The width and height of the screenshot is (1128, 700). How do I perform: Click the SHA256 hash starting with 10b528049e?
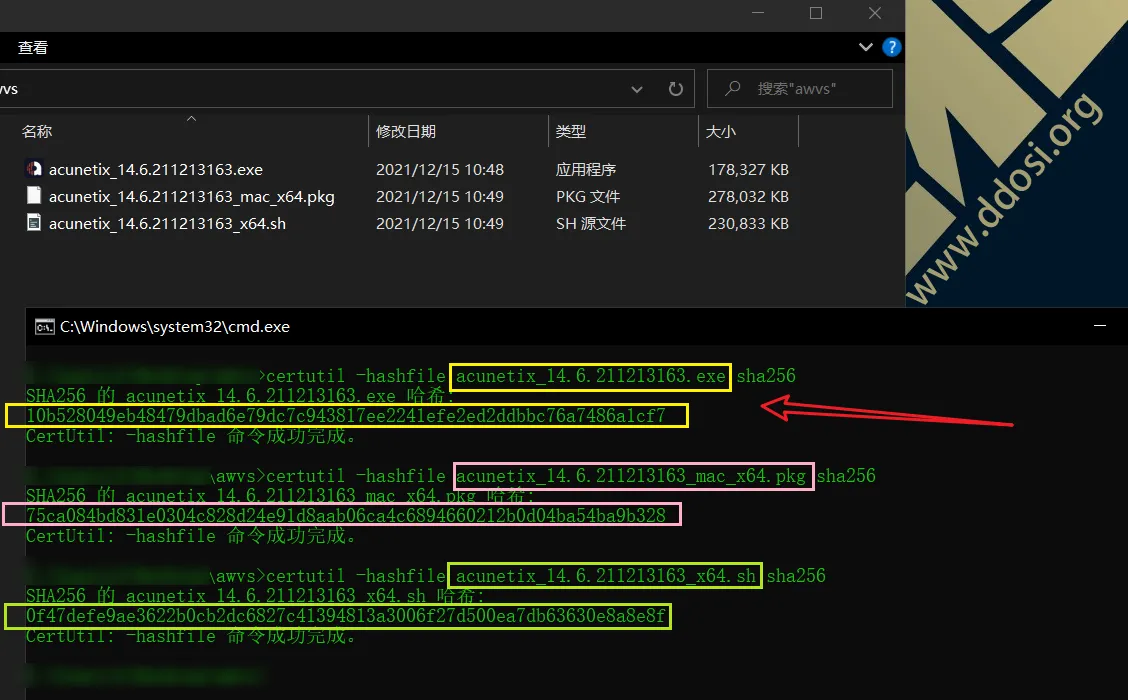(345, 415)
